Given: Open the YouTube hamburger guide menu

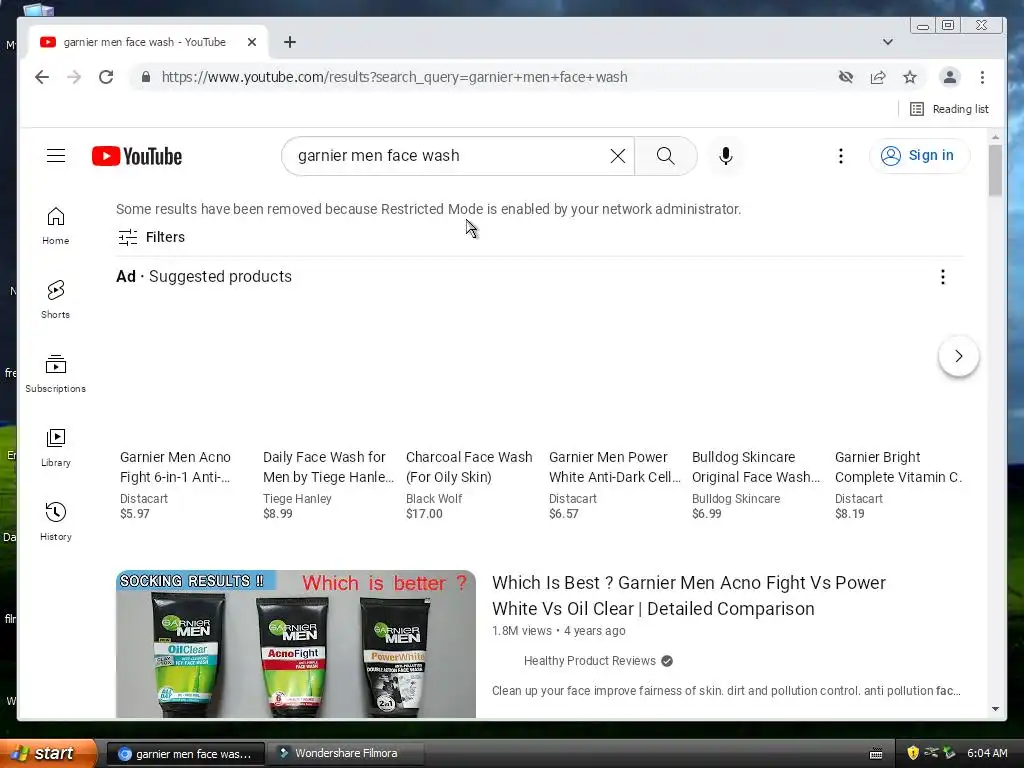Looking at the screenshot, I should (x=56, y=155).
